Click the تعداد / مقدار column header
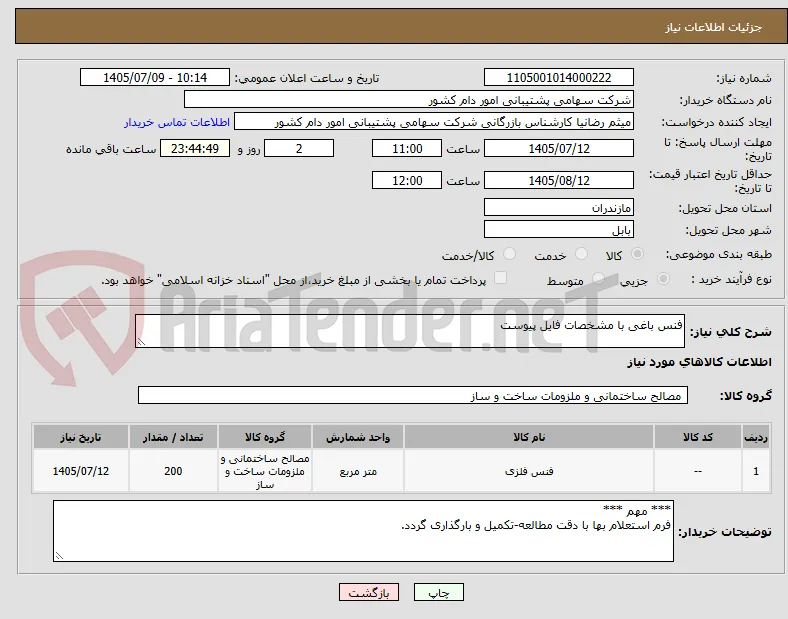Image resolution: width=788 pixels, height=619 pixels. pyautogui.click(x=173, y=437)
